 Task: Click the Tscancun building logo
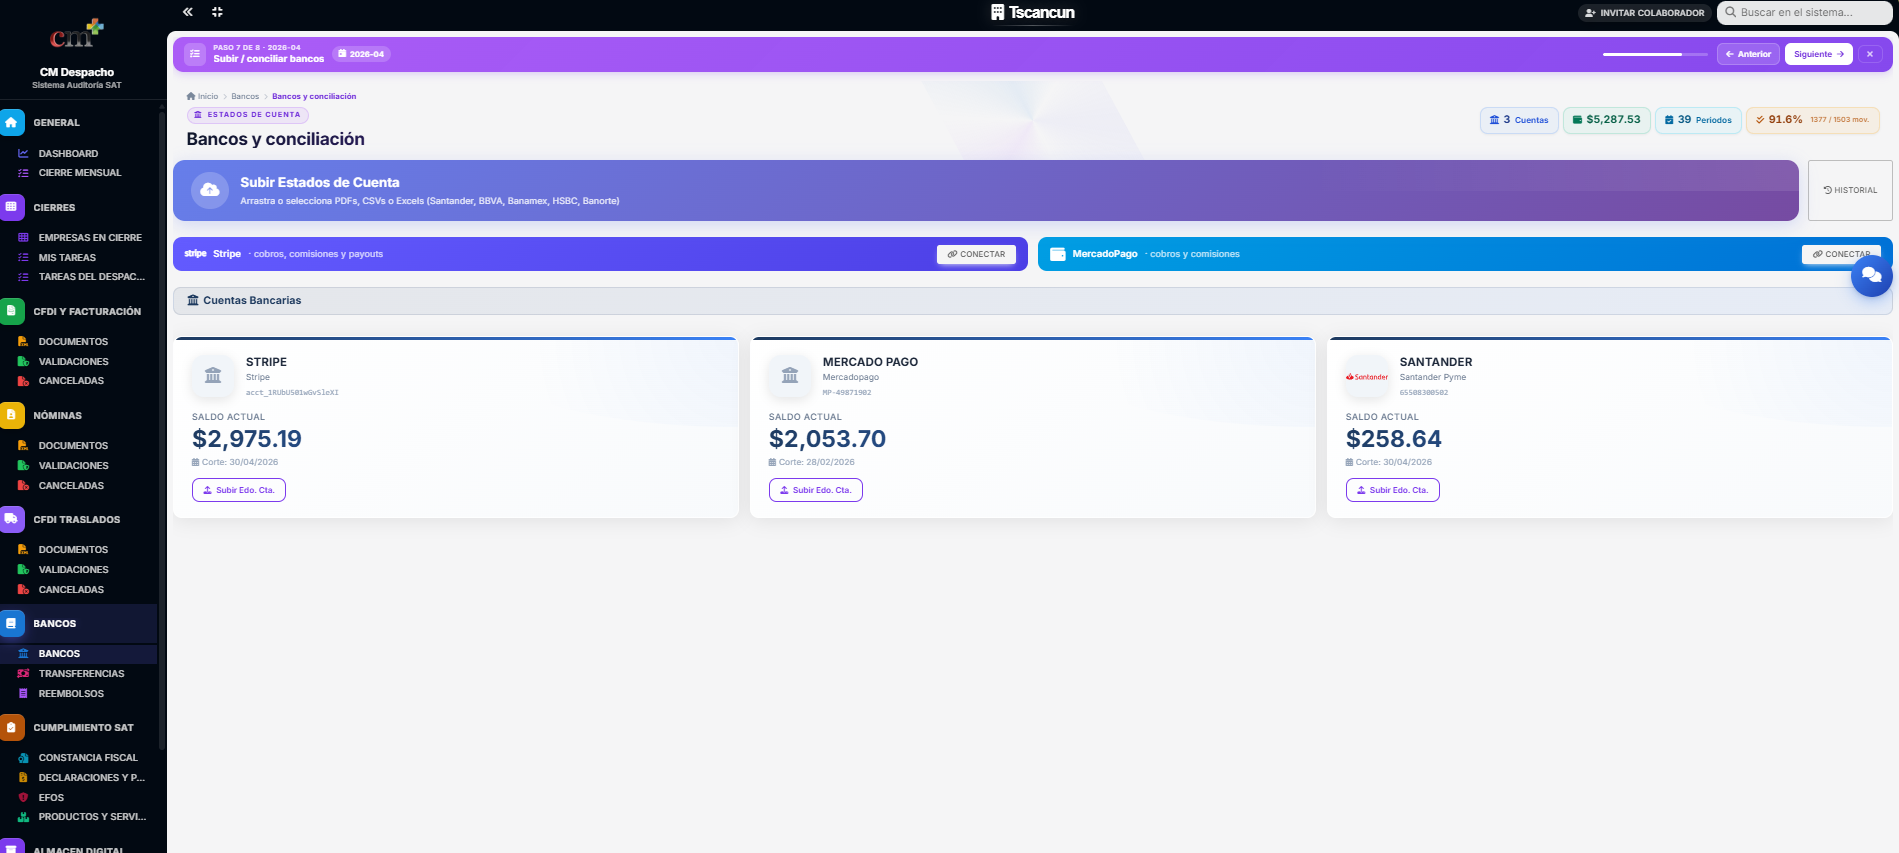pos(997,12)
